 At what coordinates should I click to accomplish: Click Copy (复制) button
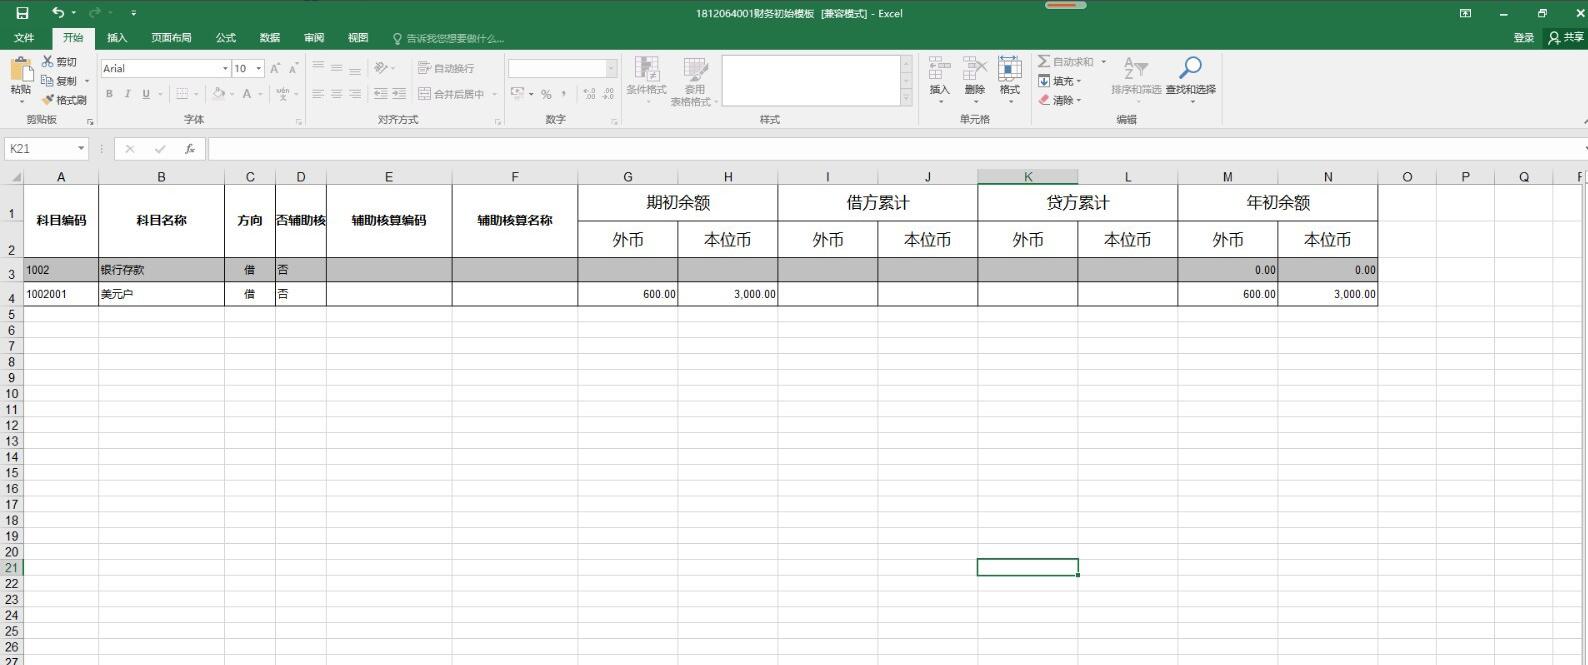coord(60,81)
